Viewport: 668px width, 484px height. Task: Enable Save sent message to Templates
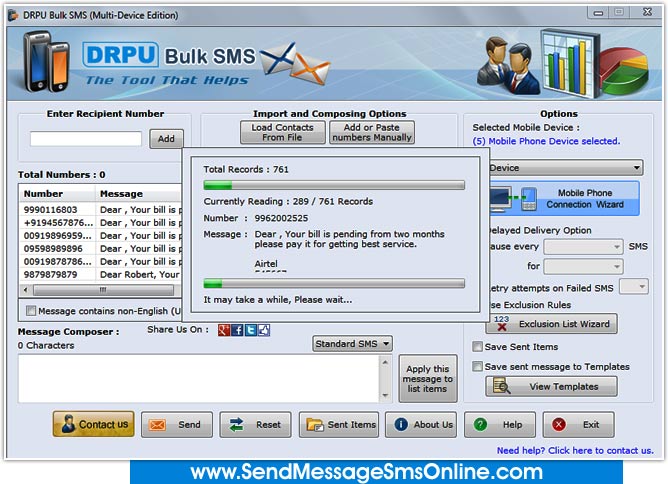tap(477, 366)
